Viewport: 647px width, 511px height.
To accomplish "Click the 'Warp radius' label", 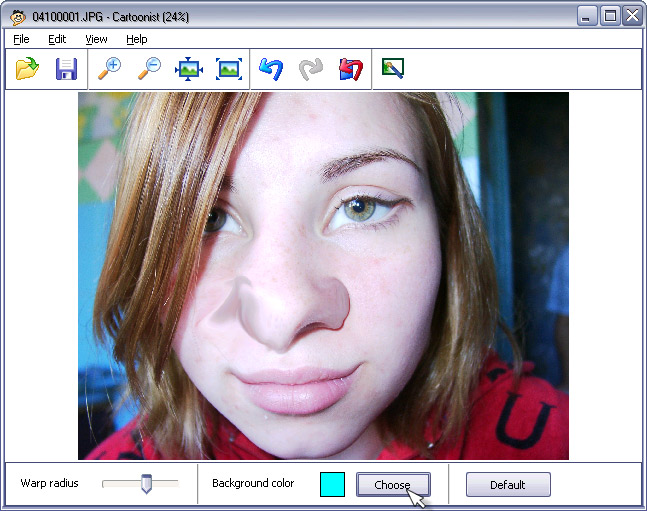I will tap(49, 483).
